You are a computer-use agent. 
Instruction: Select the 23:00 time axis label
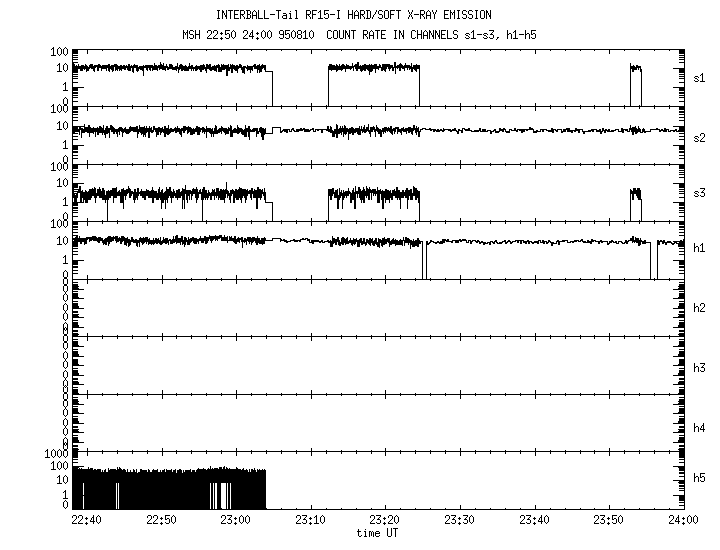[x=235, y=520]
